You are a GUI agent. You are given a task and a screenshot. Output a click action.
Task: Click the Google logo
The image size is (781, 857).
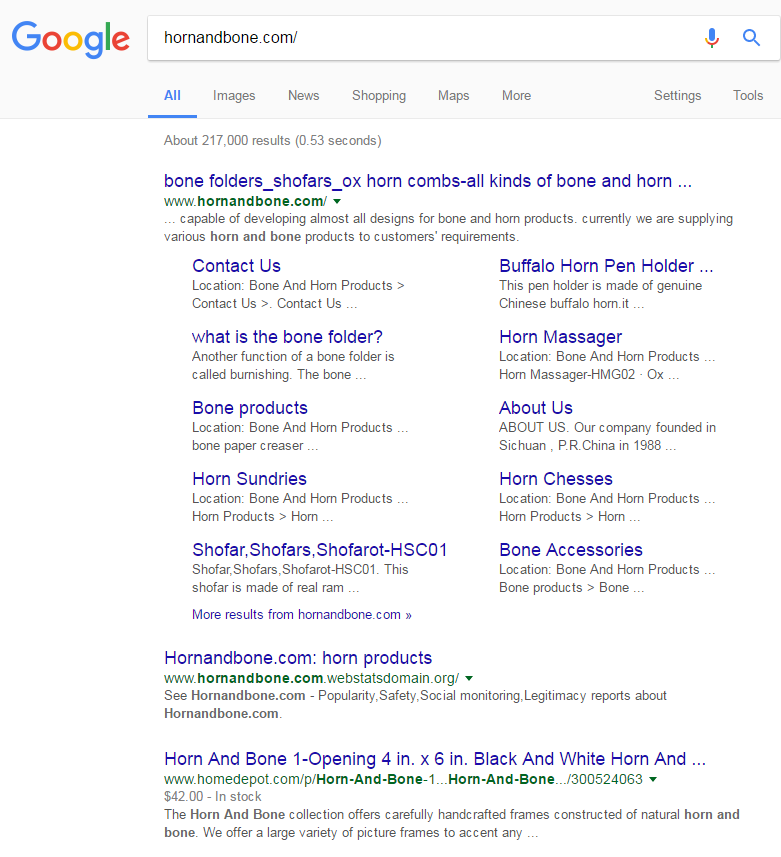(x=71, y=38)
